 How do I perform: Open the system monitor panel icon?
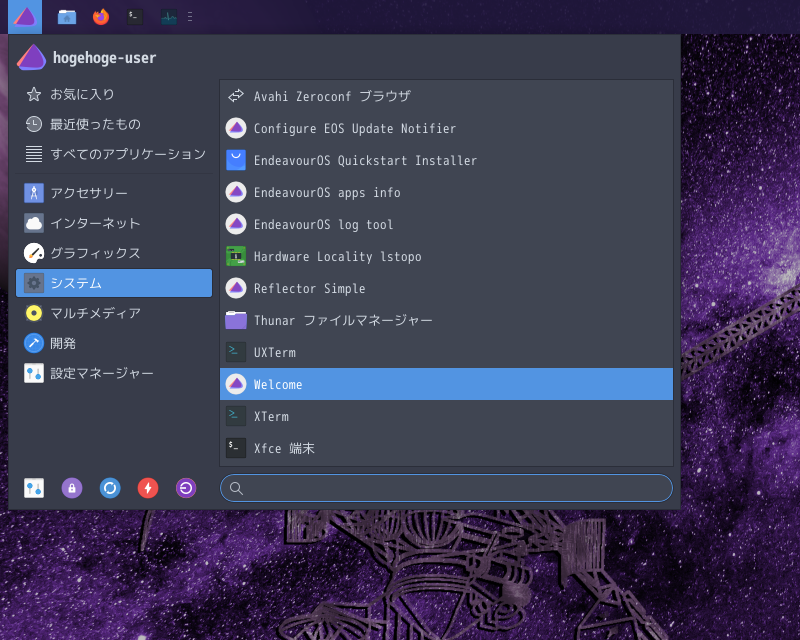[169, 17]
